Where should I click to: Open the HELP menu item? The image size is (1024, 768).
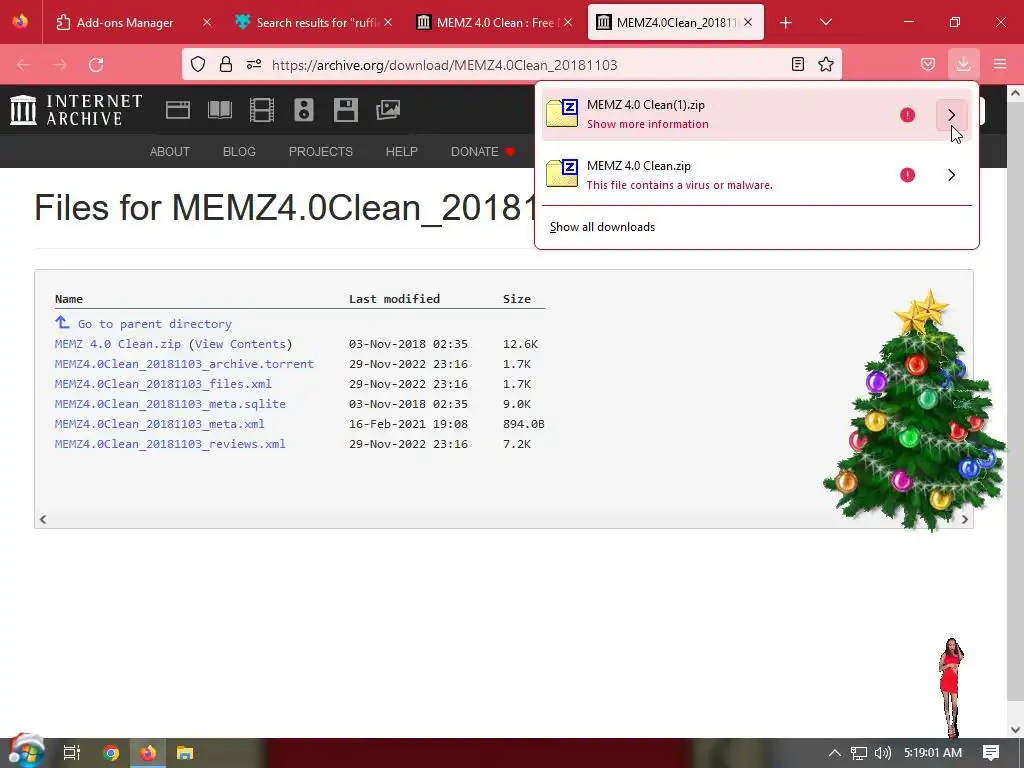coord(401,152)
